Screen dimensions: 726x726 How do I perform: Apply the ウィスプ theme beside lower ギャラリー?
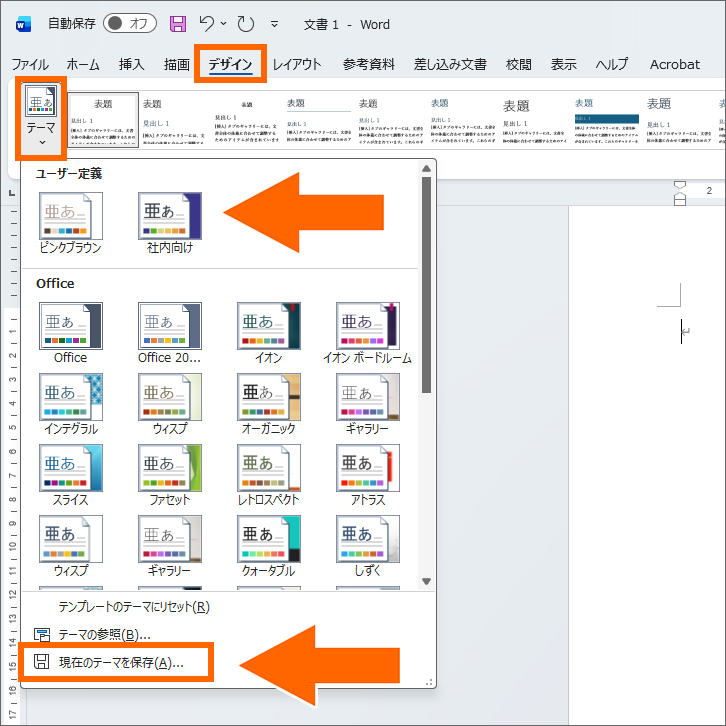pyautogui.click(x=70, y=546)
